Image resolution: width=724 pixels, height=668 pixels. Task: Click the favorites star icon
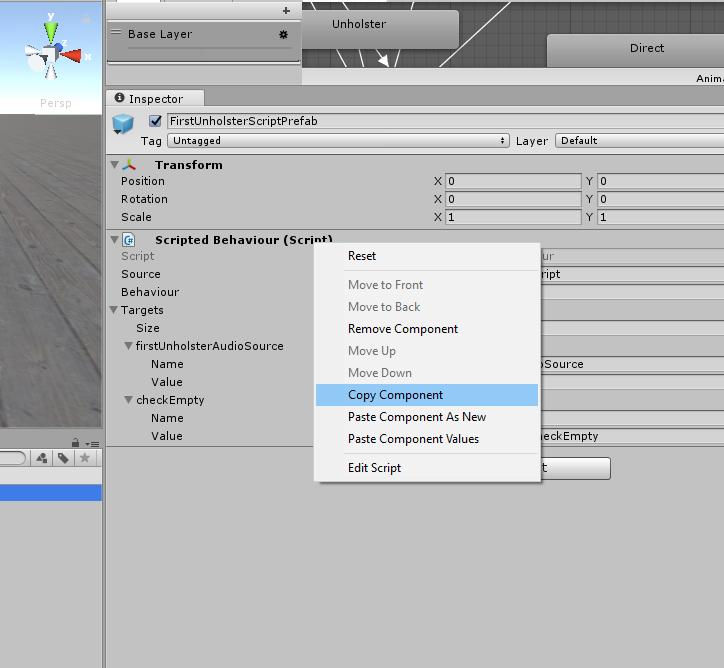coord(86,458)
